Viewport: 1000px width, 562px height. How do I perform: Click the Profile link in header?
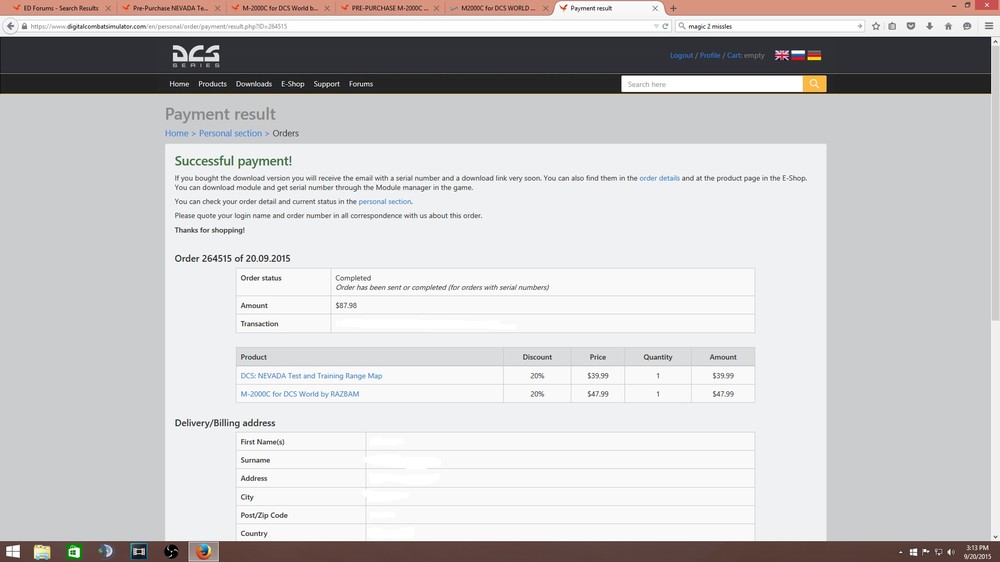pyautogui.click(x=710, y=55)
